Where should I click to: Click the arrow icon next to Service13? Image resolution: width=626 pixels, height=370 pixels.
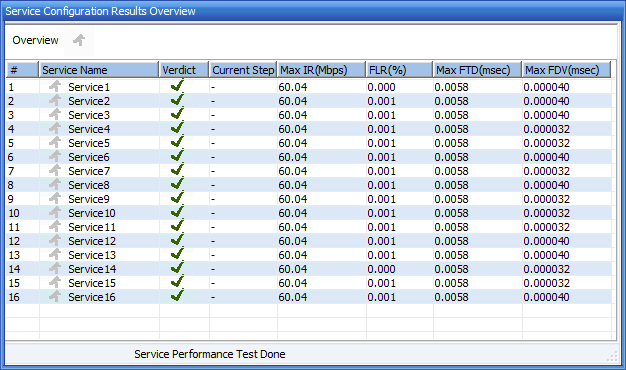(x=55, y=254)
